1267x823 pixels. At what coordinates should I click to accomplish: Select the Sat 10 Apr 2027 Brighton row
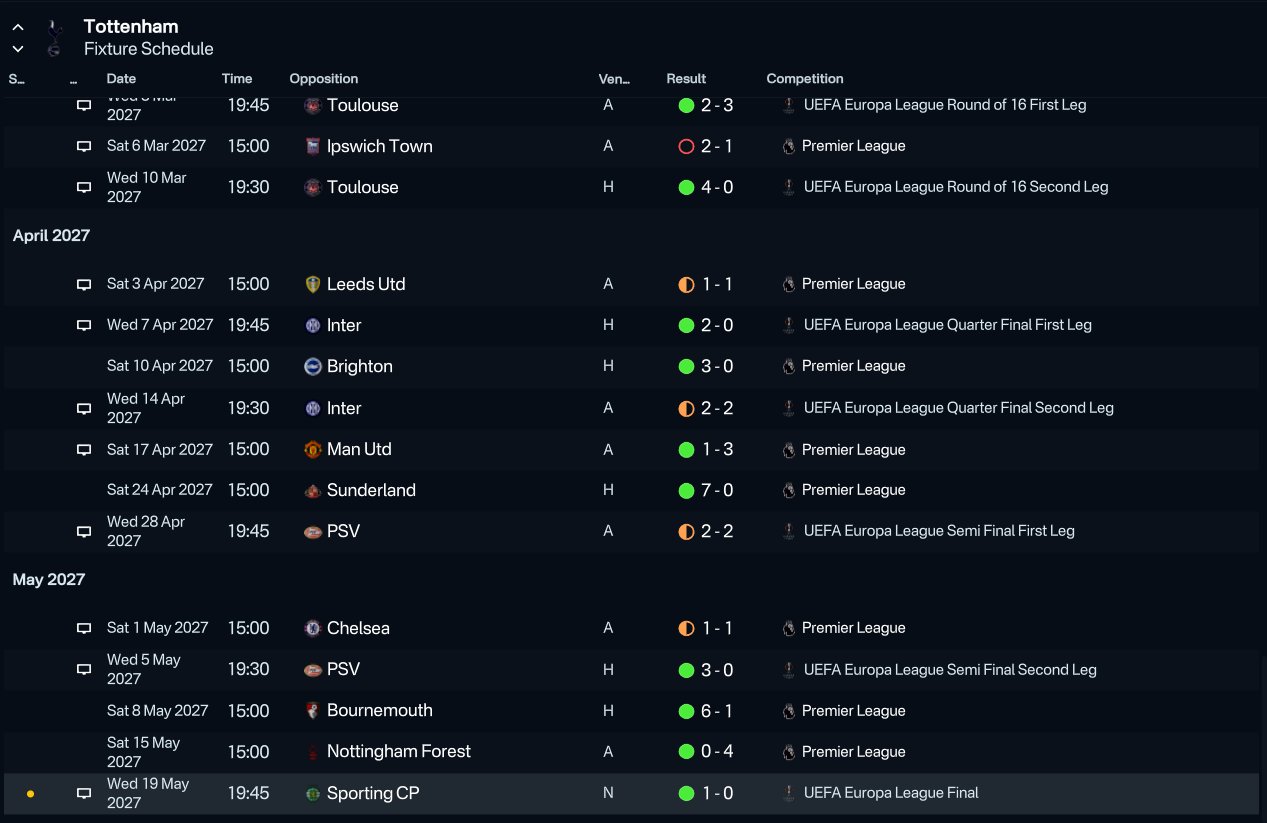[x=631, y=366]
